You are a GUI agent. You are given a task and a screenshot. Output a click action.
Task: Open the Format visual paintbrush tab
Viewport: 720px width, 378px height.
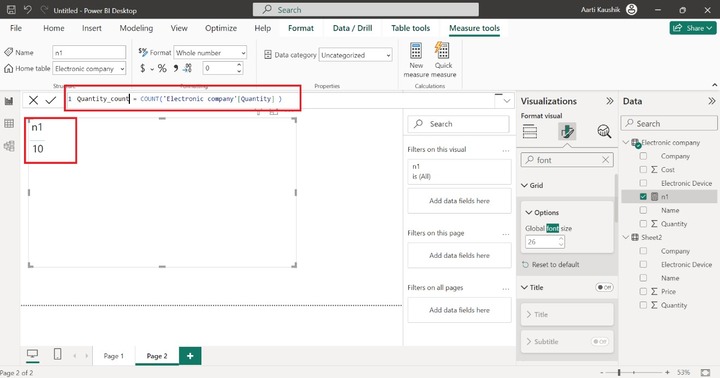pyautogui.click(x=567, y=132)
